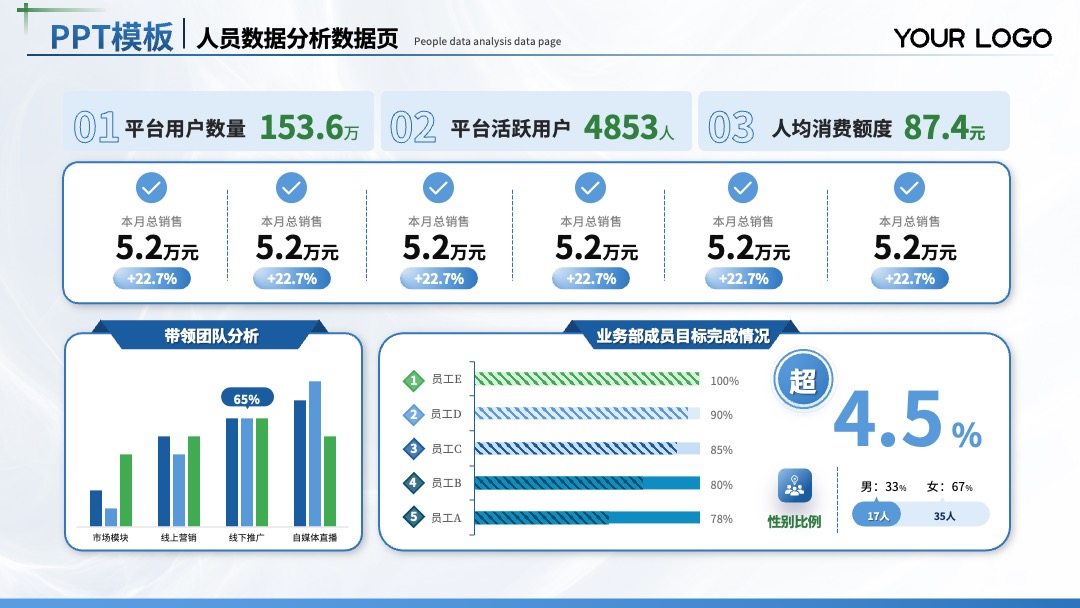Screen dimensions: 1080x608
Task: Click the number 1 diamond badge beside 员工E
Action: click(413, 380)
